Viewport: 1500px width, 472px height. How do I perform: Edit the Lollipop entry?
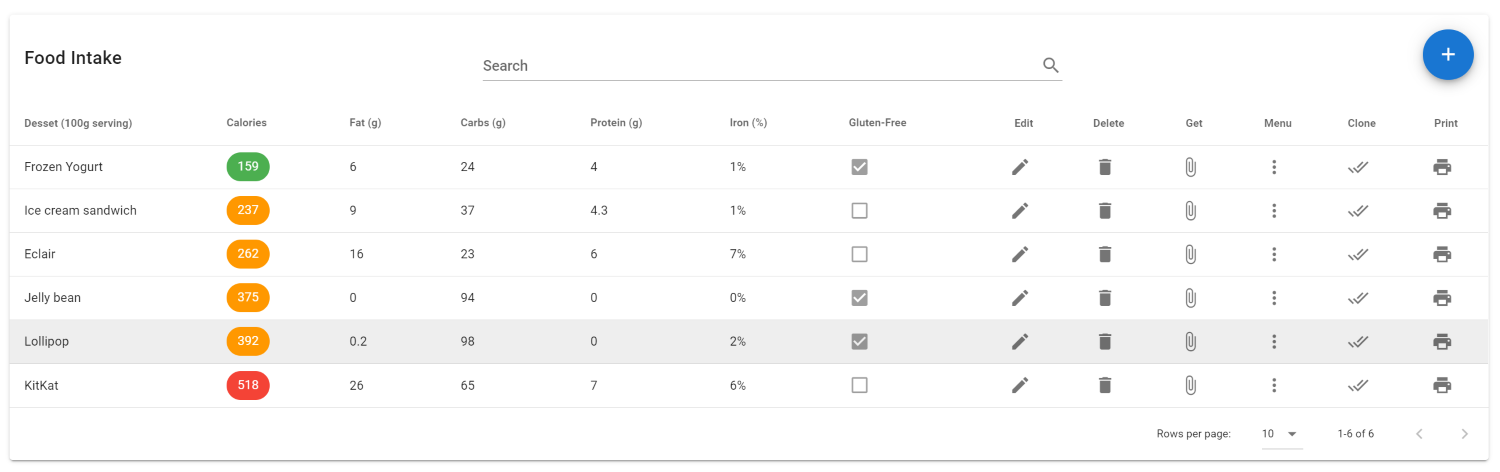1020,342
